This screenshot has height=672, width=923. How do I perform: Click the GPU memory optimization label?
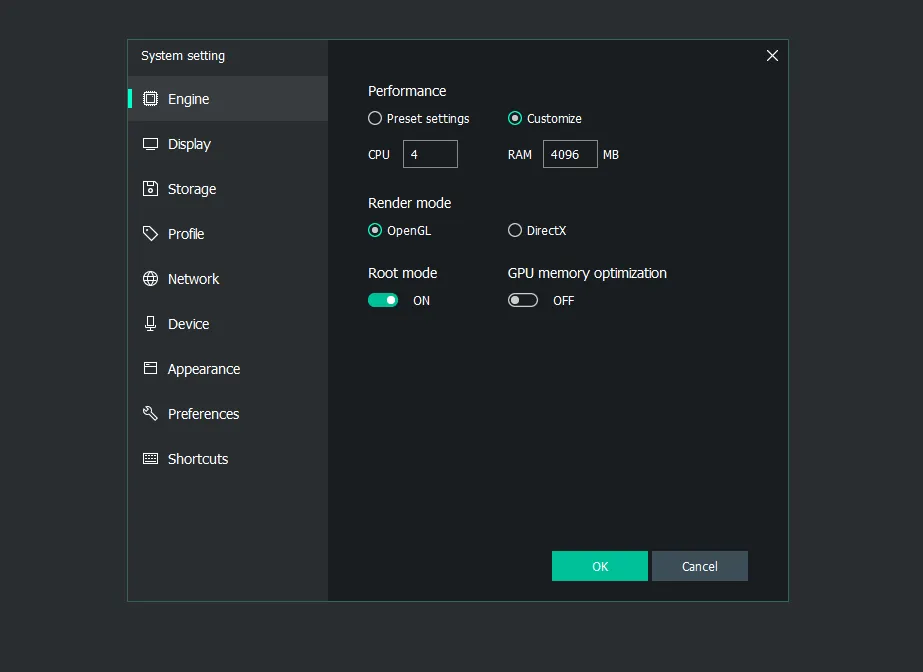(x=587, y=274)
